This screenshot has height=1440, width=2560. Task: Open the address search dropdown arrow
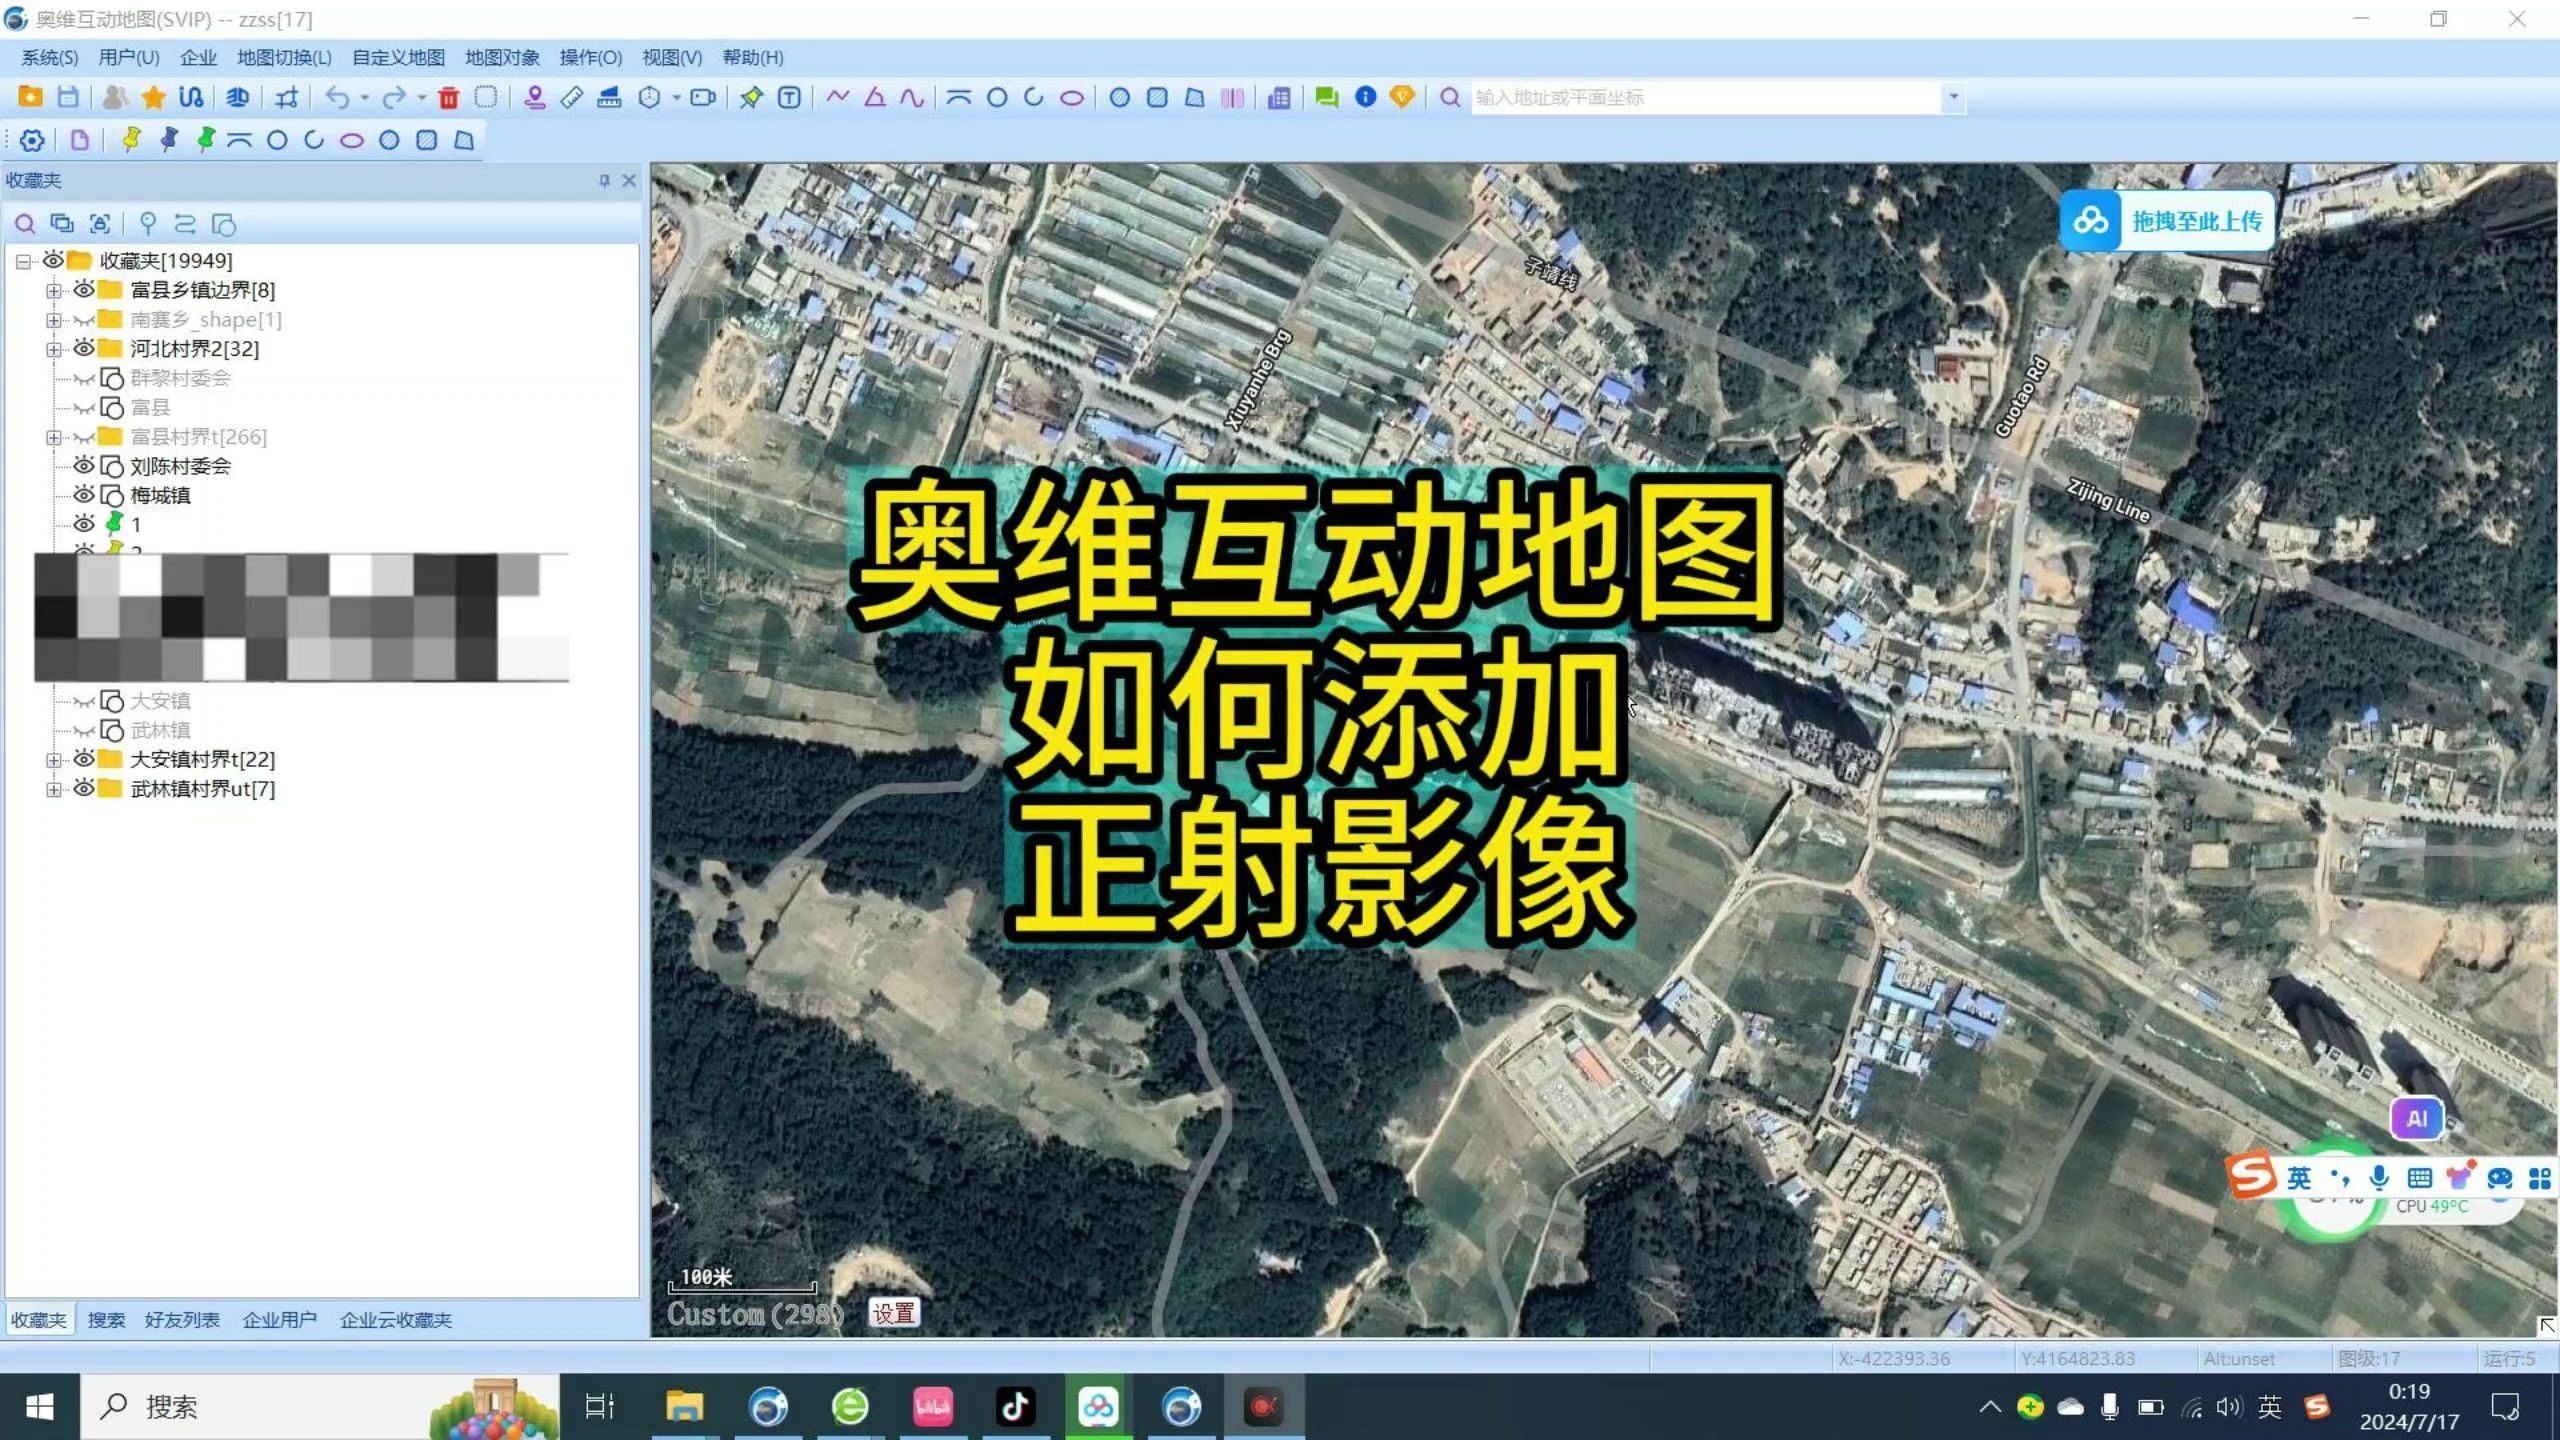(1953, 98)
